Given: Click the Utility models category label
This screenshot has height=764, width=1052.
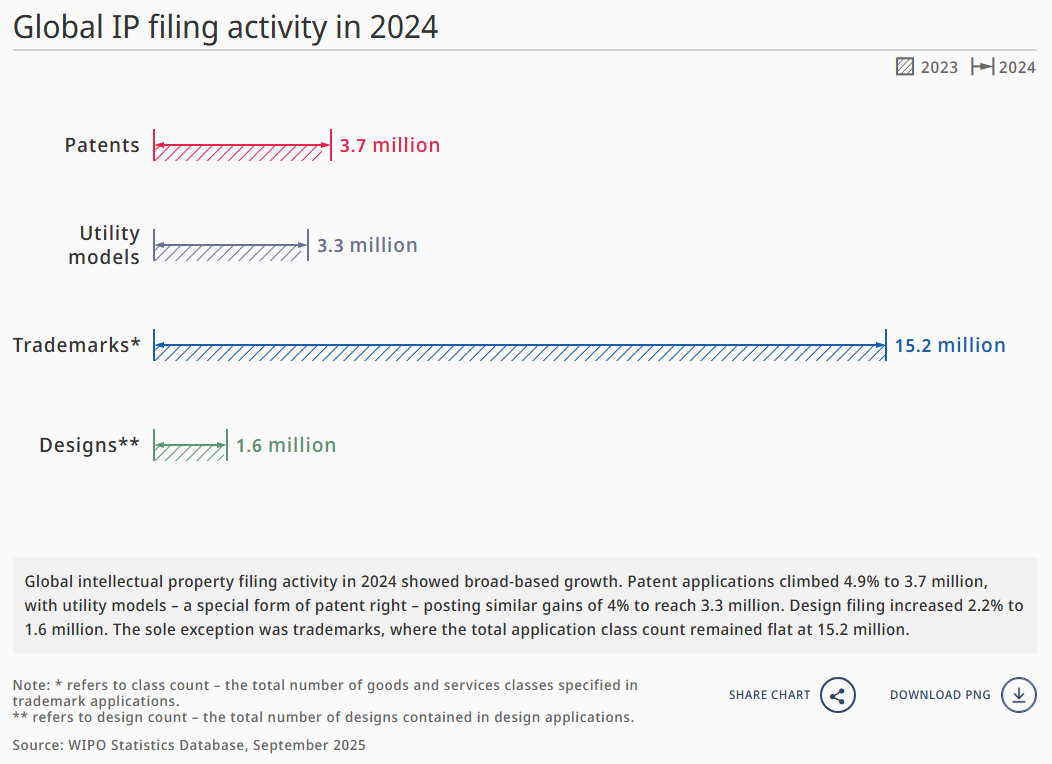Looking at the screenshot, I should (x=104, y=245).
